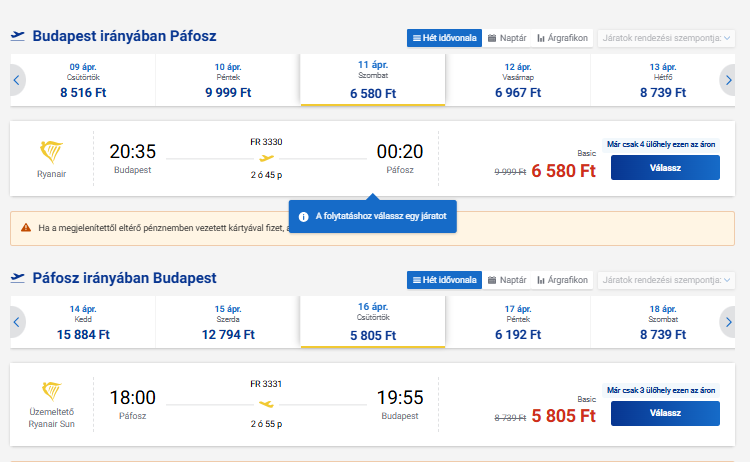Click Ryanair logo on outbound flight card
The image size is (750, 462).
(x=51, y=153)
